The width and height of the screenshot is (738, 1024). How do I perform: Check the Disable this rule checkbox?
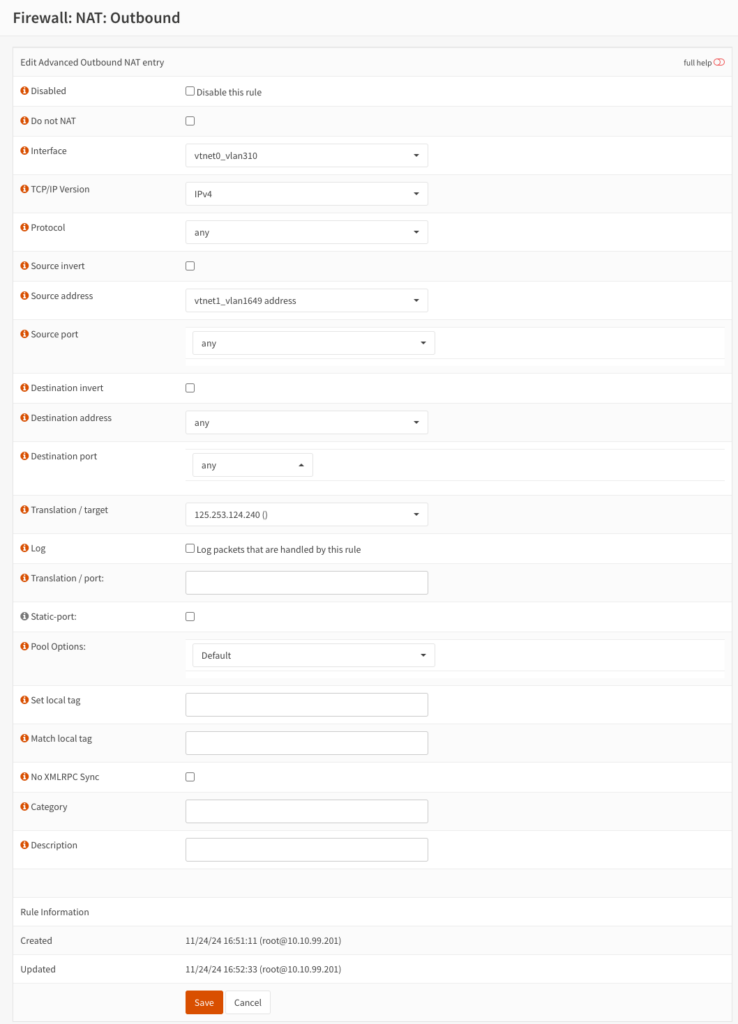pyautogui.click(x=190, y=91)
